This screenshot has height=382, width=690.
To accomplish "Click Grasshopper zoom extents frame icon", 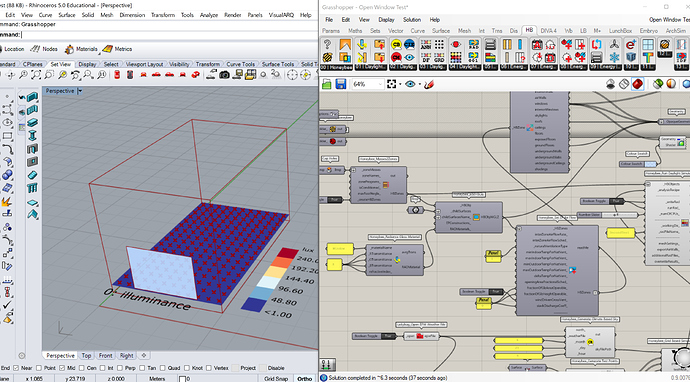I will click(392, 84).
